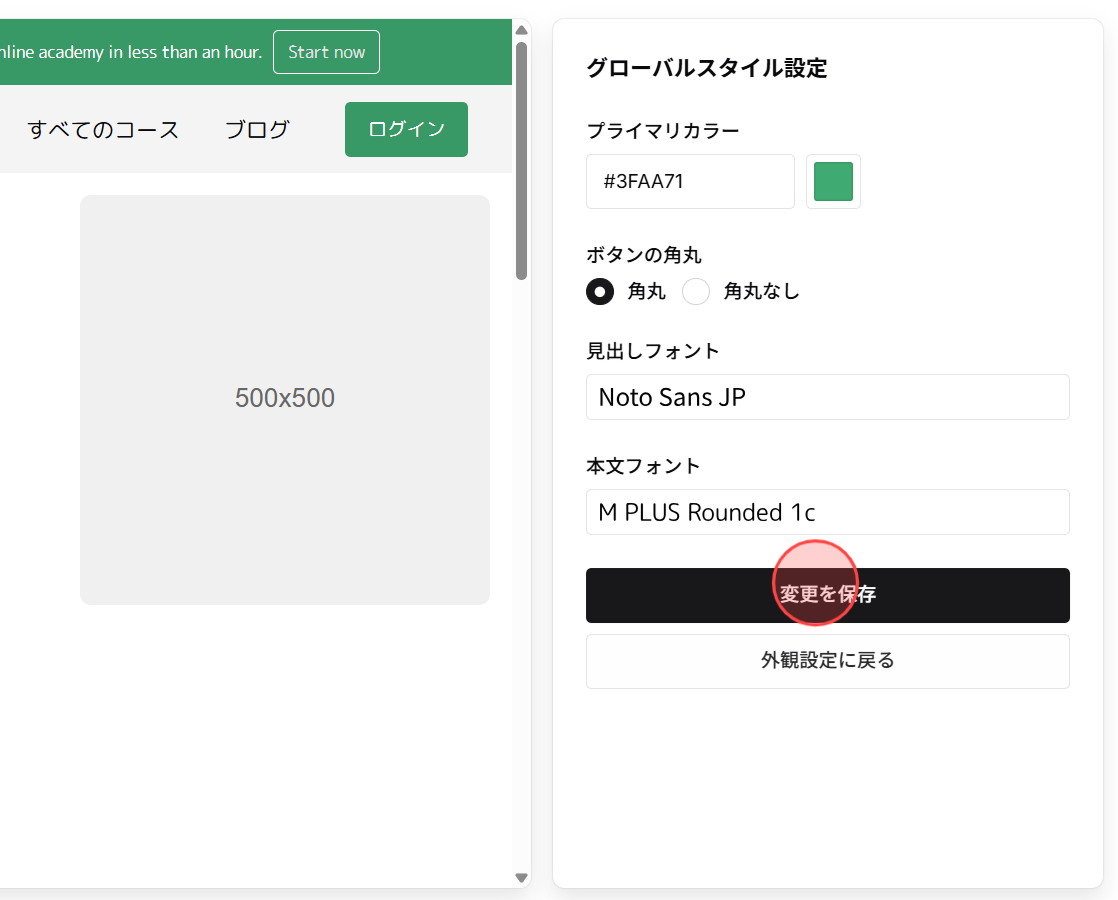The image size is (1118, 900).
Task: Click the Noto Sans JP heading font field
Action: [x=827, y=397]
